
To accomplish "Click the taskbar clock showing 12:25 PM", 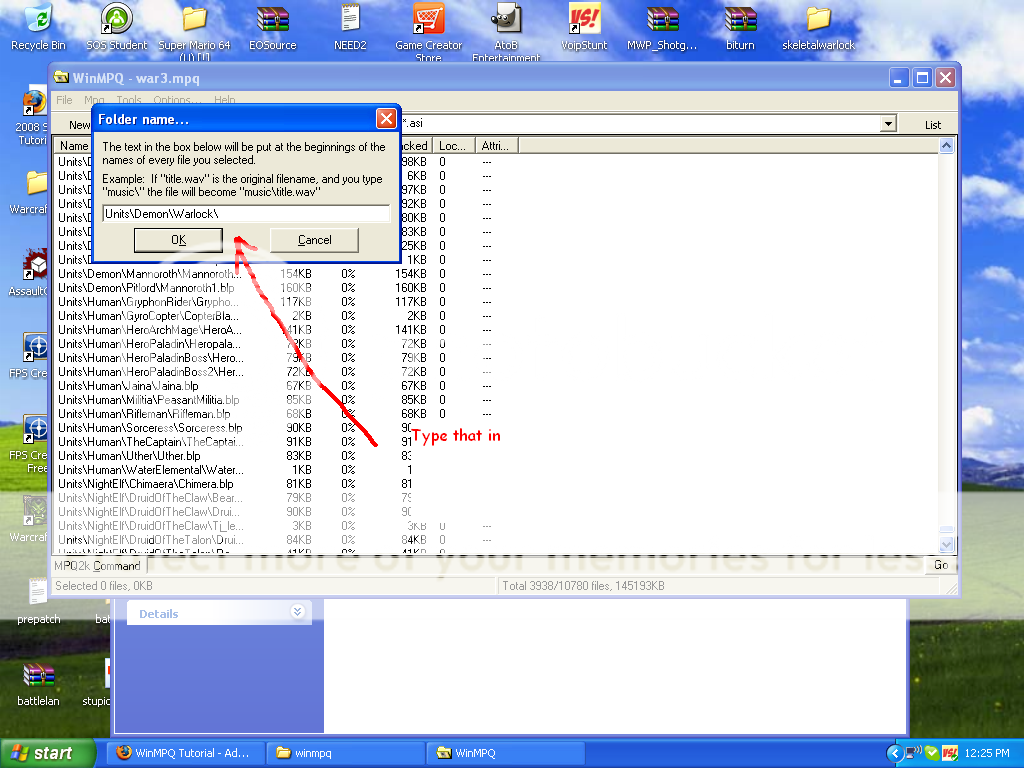I will pyautogui.click(x=987, y=753).
